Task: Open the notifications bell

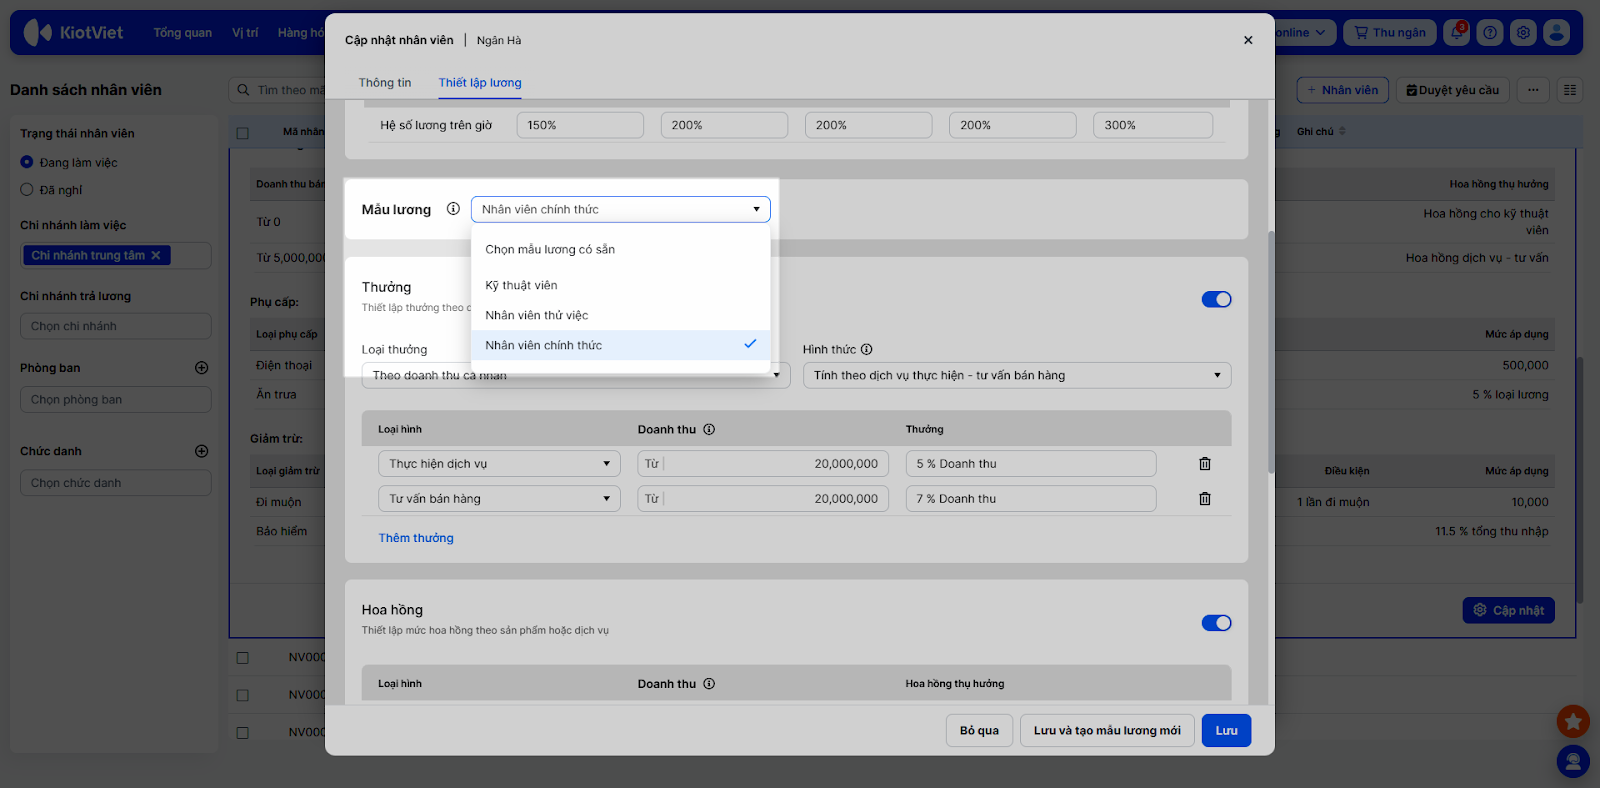Action: click(1456, 33)
